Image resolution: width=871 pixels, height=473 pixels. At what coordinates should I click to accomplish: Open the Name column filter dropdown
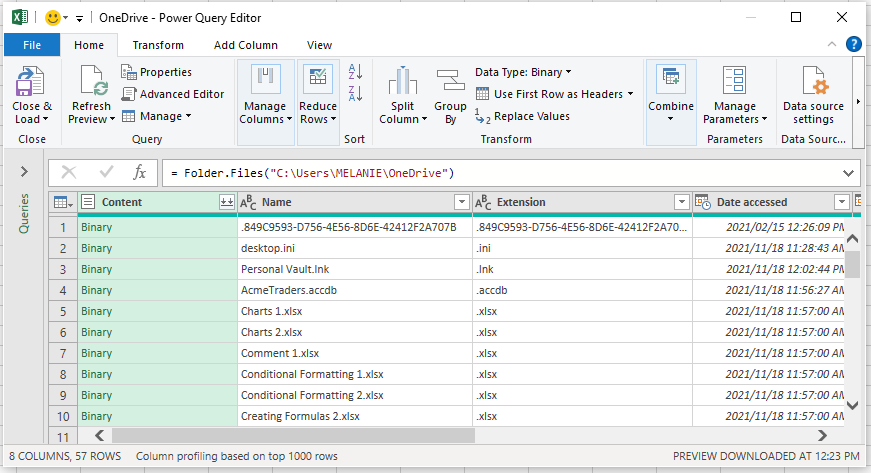pos(461,202)
